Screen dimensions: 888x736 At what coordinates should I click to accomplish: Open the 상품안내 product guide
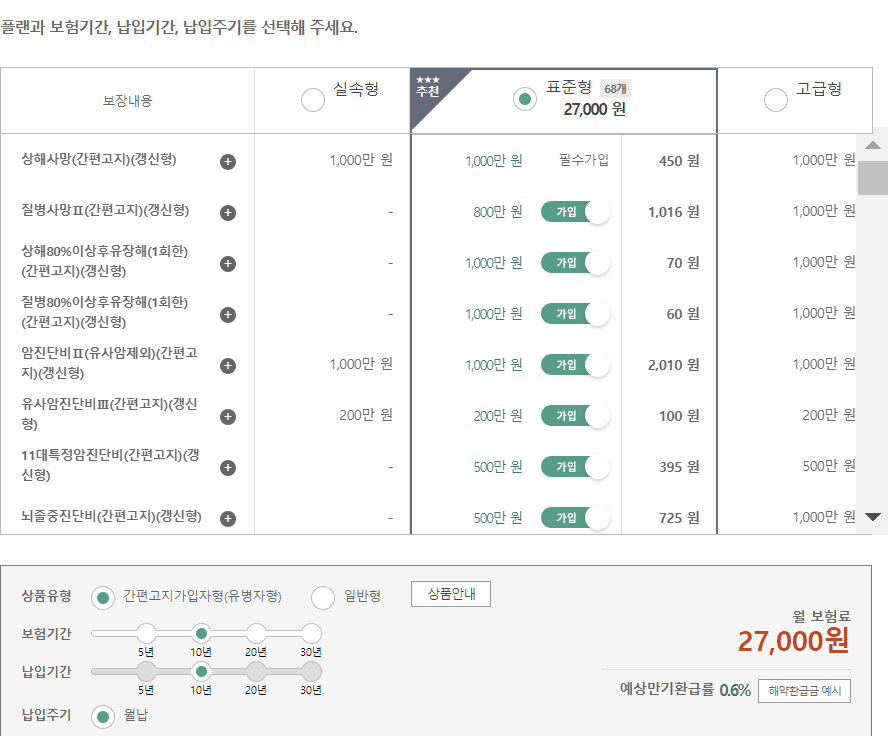click(x=451, y=594)
